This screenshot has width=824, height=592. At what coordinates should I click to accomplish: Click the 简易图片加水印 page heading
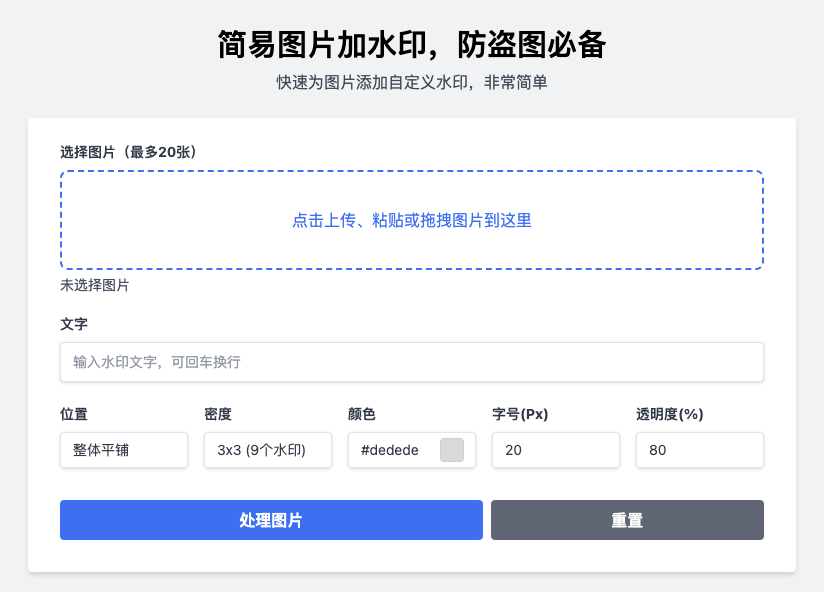click(411, 45)
